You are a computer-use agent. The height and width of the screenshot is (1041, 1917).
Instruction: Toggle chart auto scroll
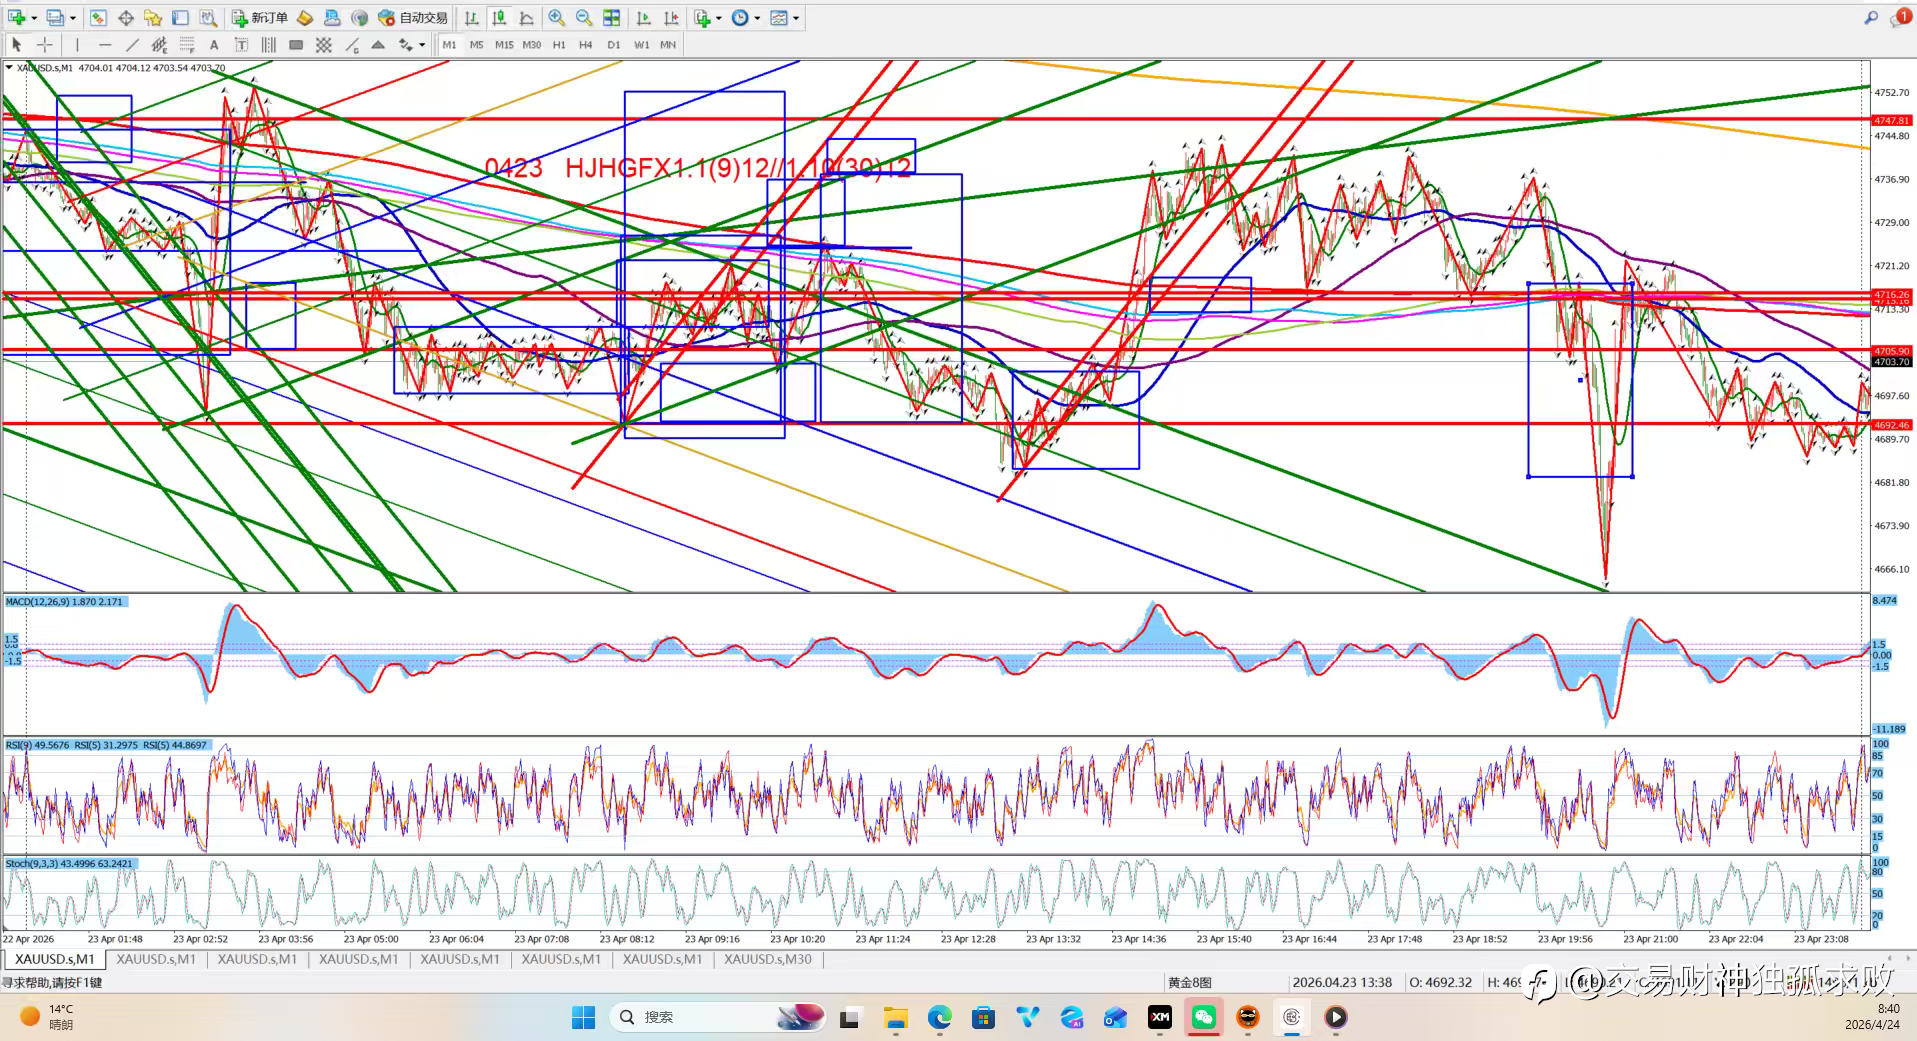pos(643,18)
